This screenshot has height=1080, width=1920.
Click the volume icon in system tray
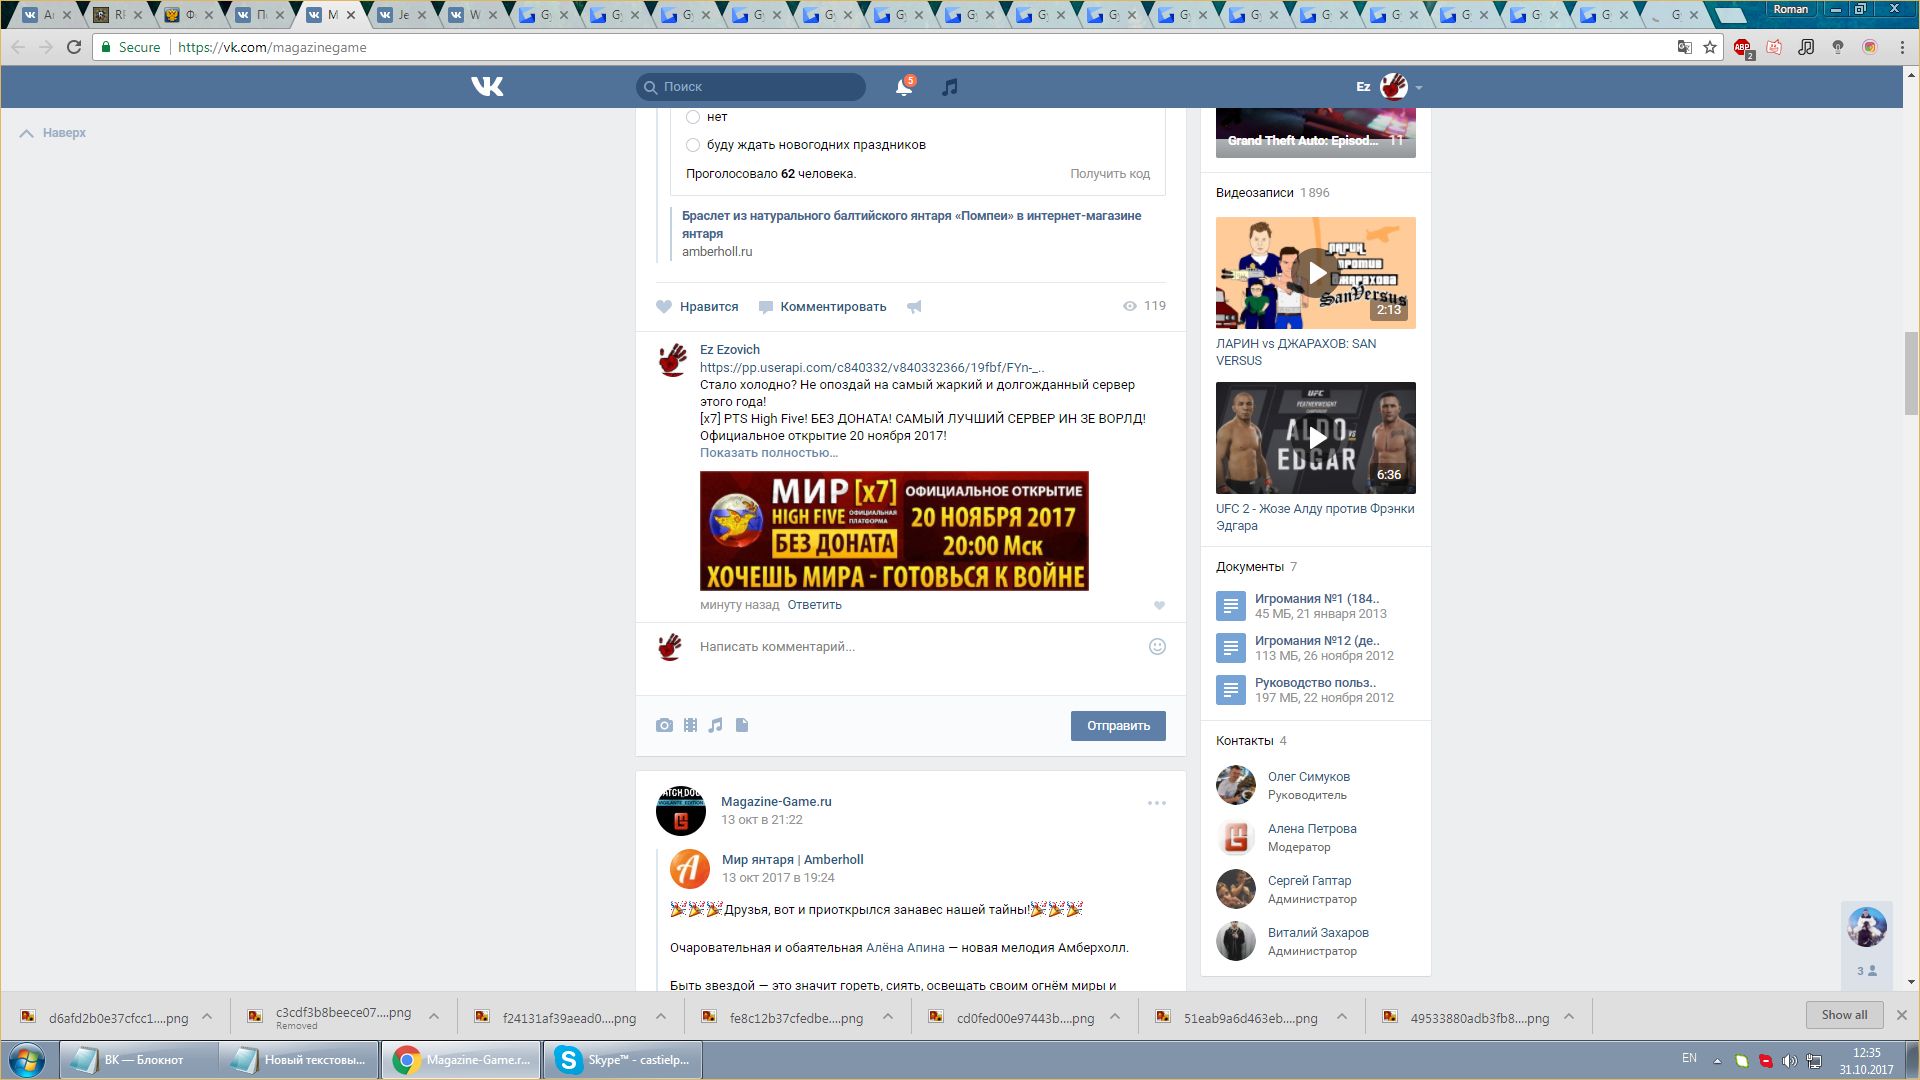coord(1789,1060)
